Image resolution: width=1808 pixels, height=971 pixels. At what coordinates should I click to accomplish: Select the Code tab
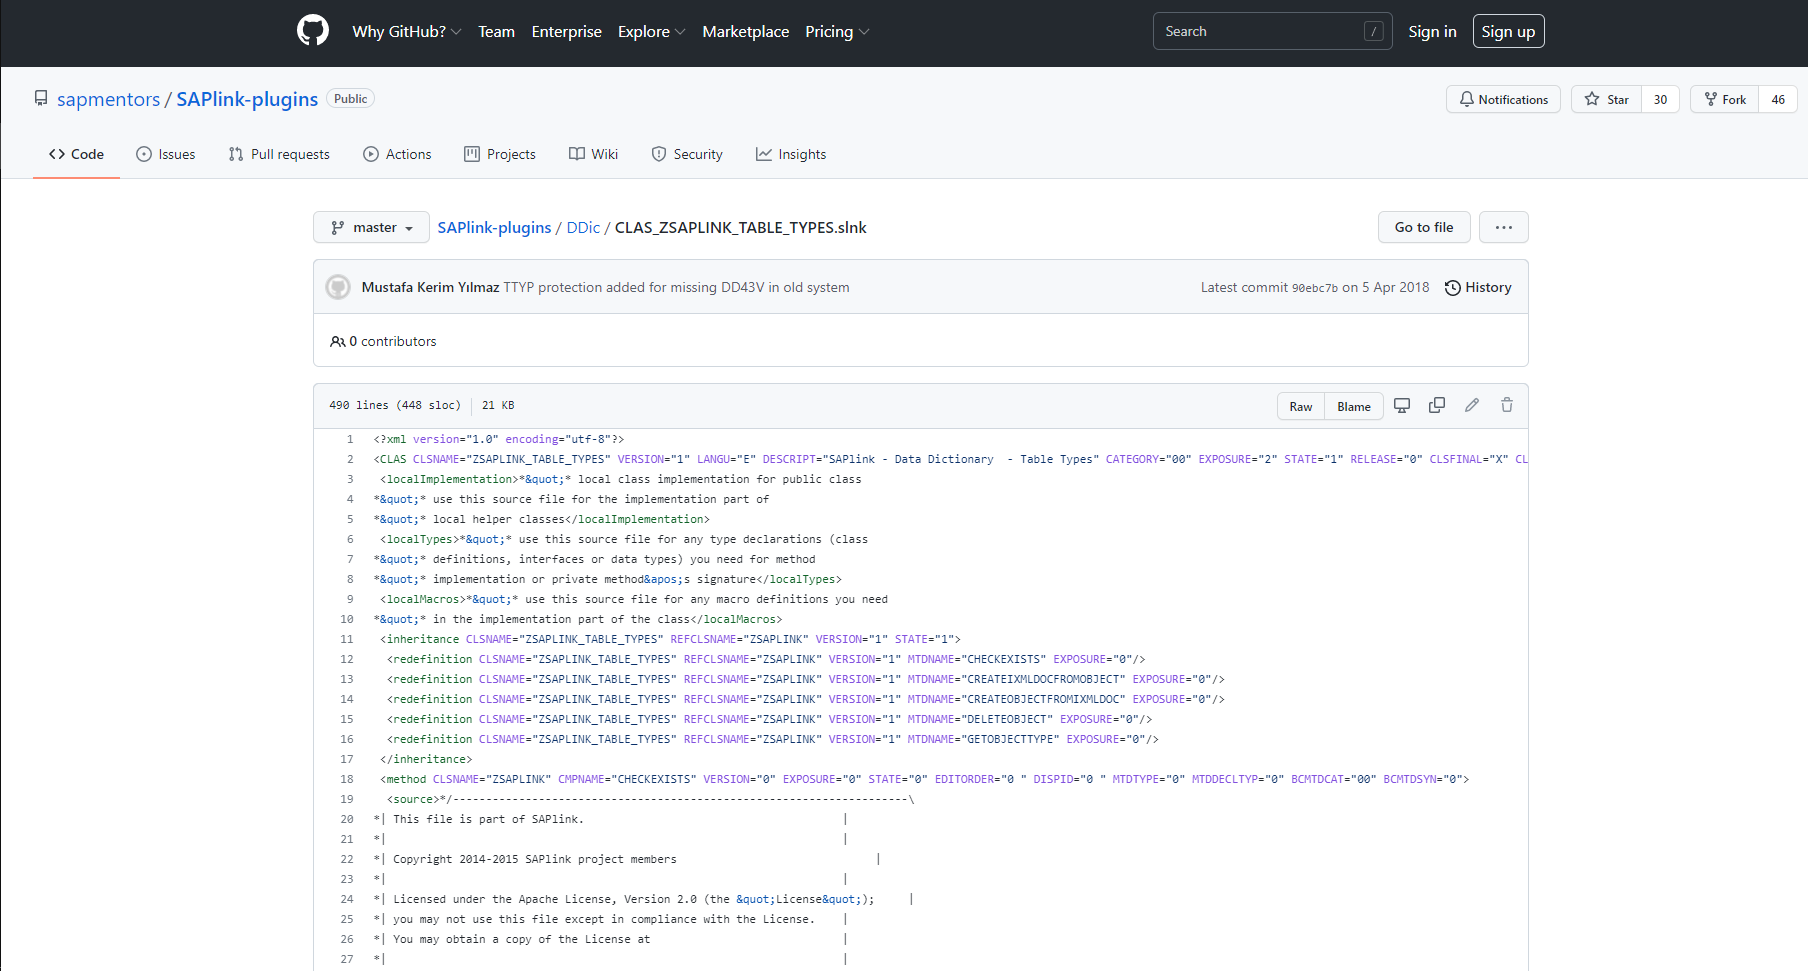(x=76, y=154)
